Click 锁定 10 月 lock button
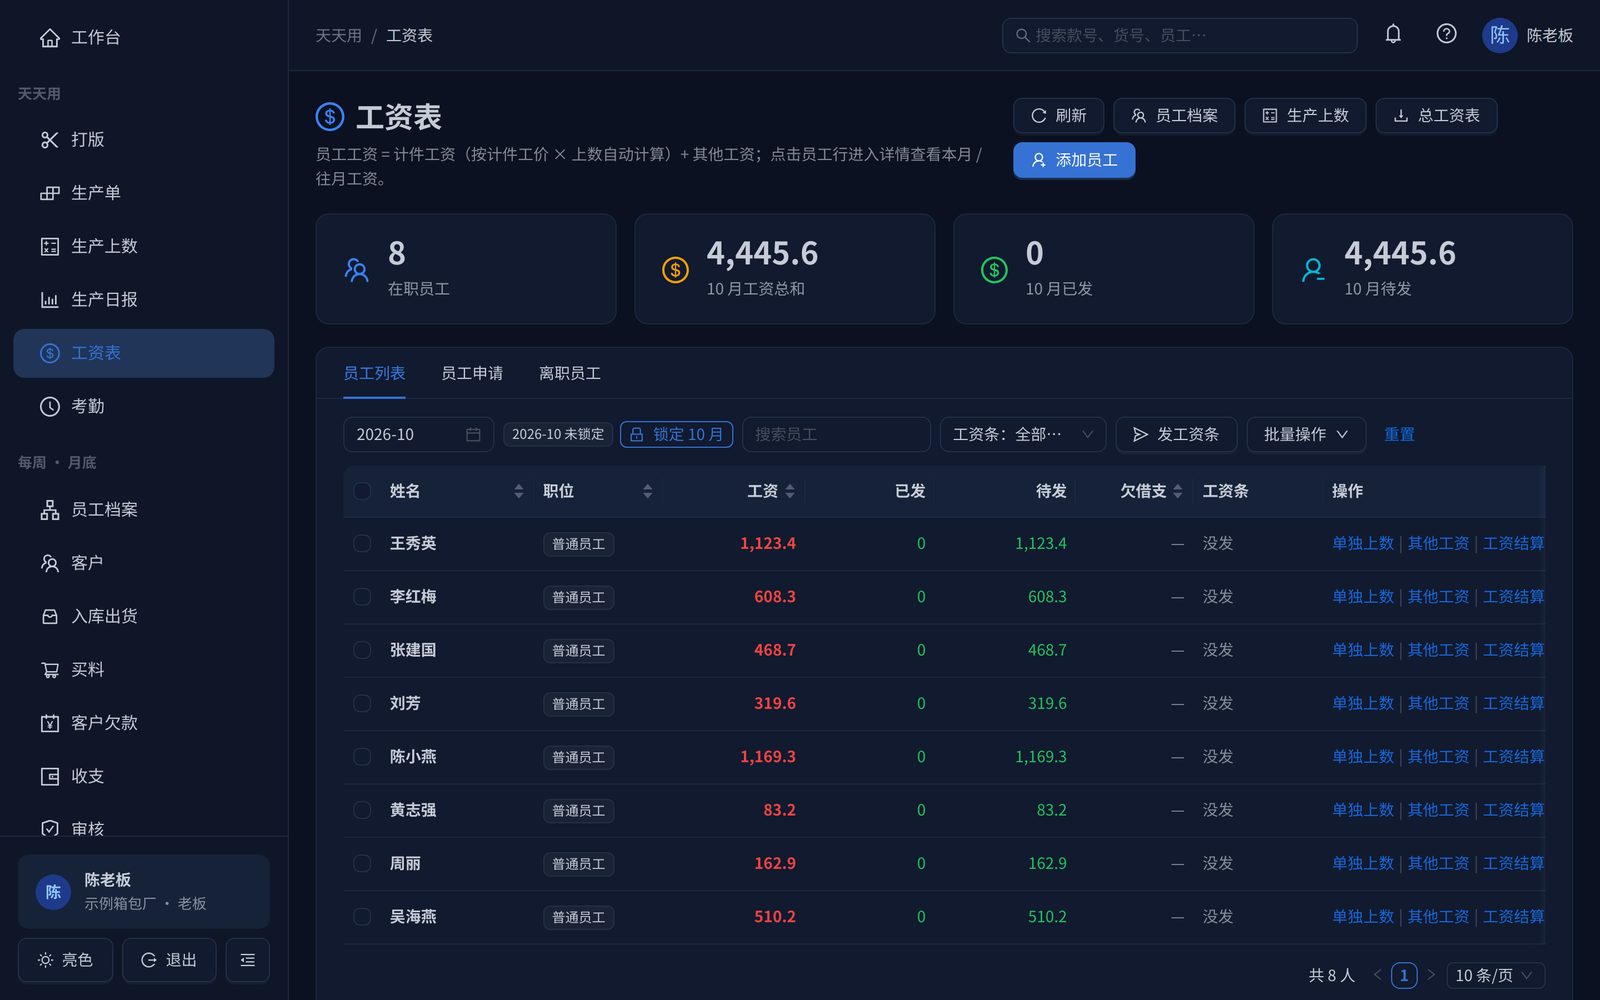 [x=677, y=434]
